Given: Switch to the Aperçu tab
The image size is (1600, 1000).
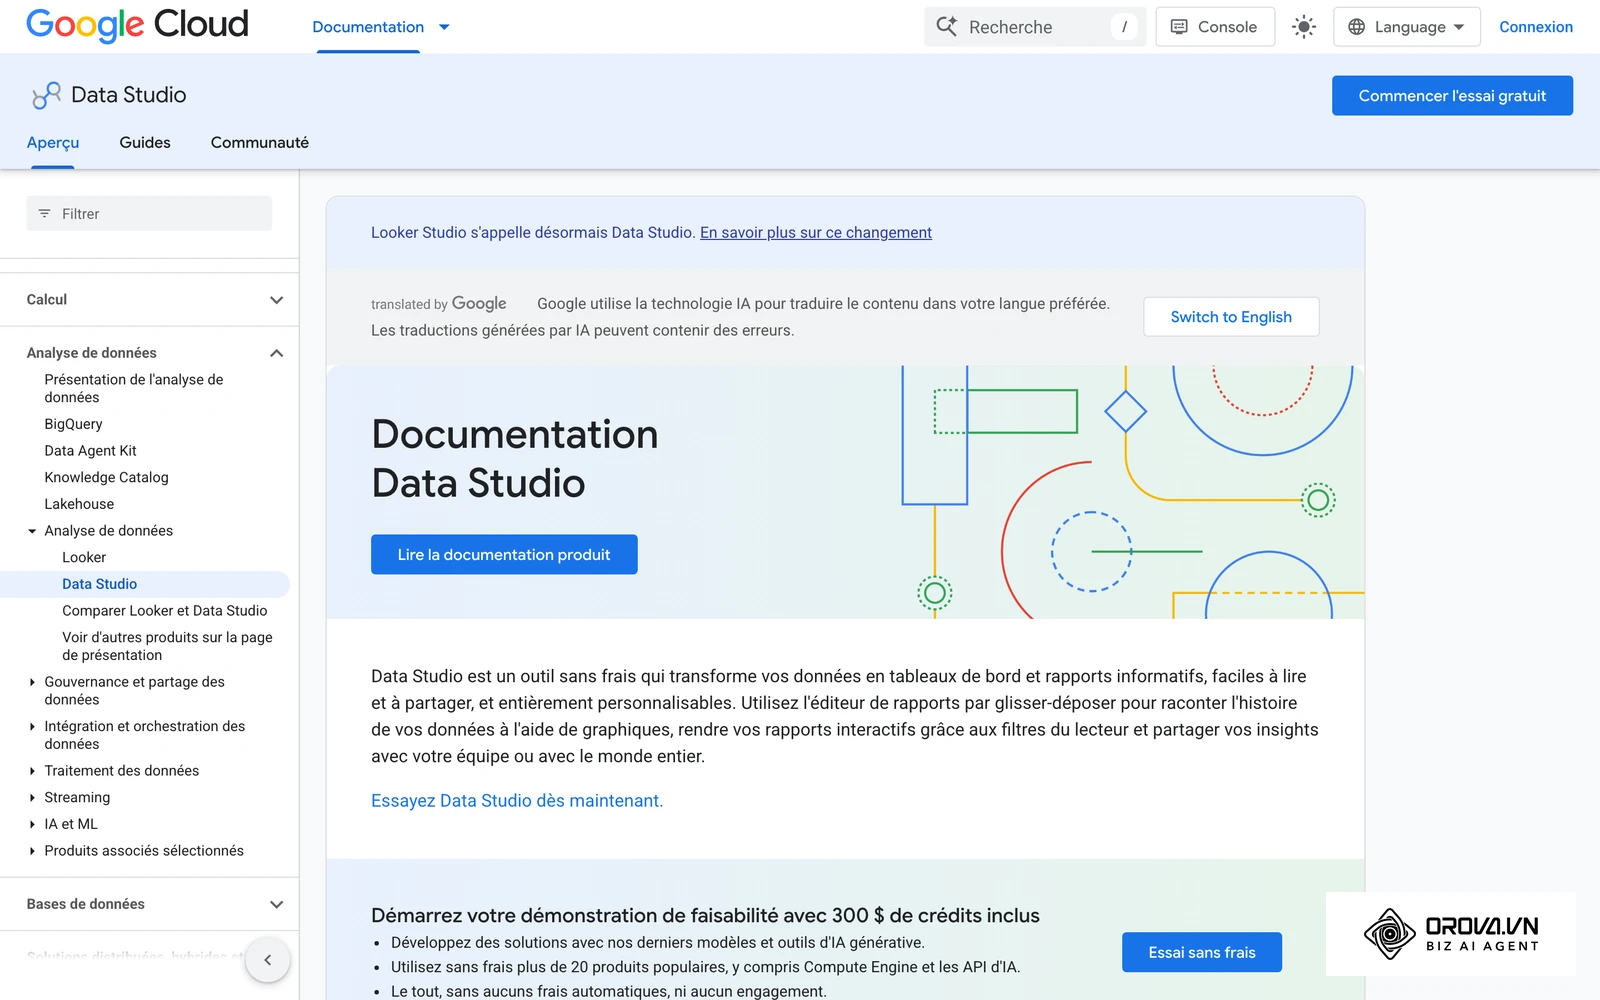Looking at the screenshot, I should pos(53,143).
